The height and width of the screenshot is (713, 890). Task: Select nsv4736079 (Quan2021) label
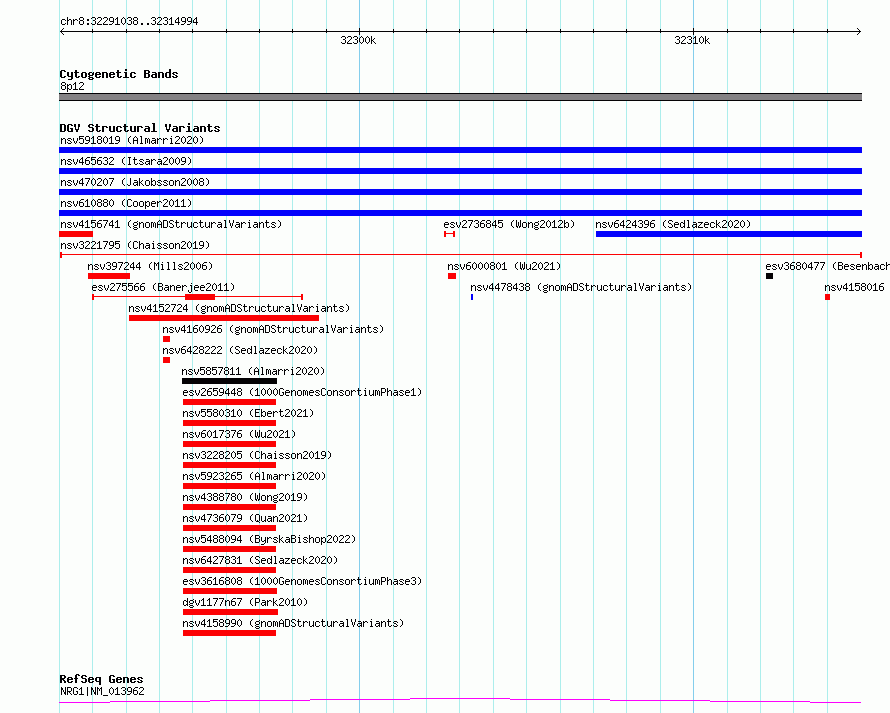coord(245,518)
